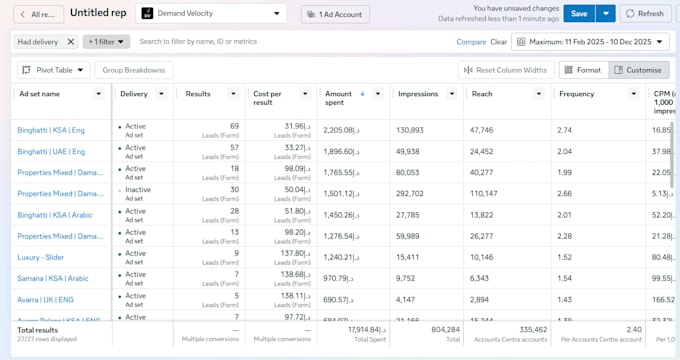Open Amount spent column menu arrow
The height and width of the screenshot is (360, 680).
tap(378, 94)
